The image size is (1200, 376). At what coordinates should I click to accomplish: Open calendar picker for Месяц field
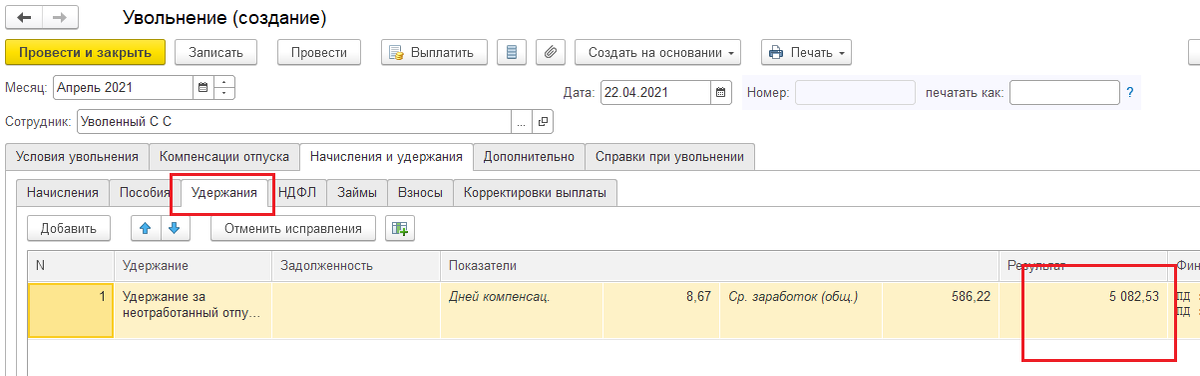coord(203,88)
